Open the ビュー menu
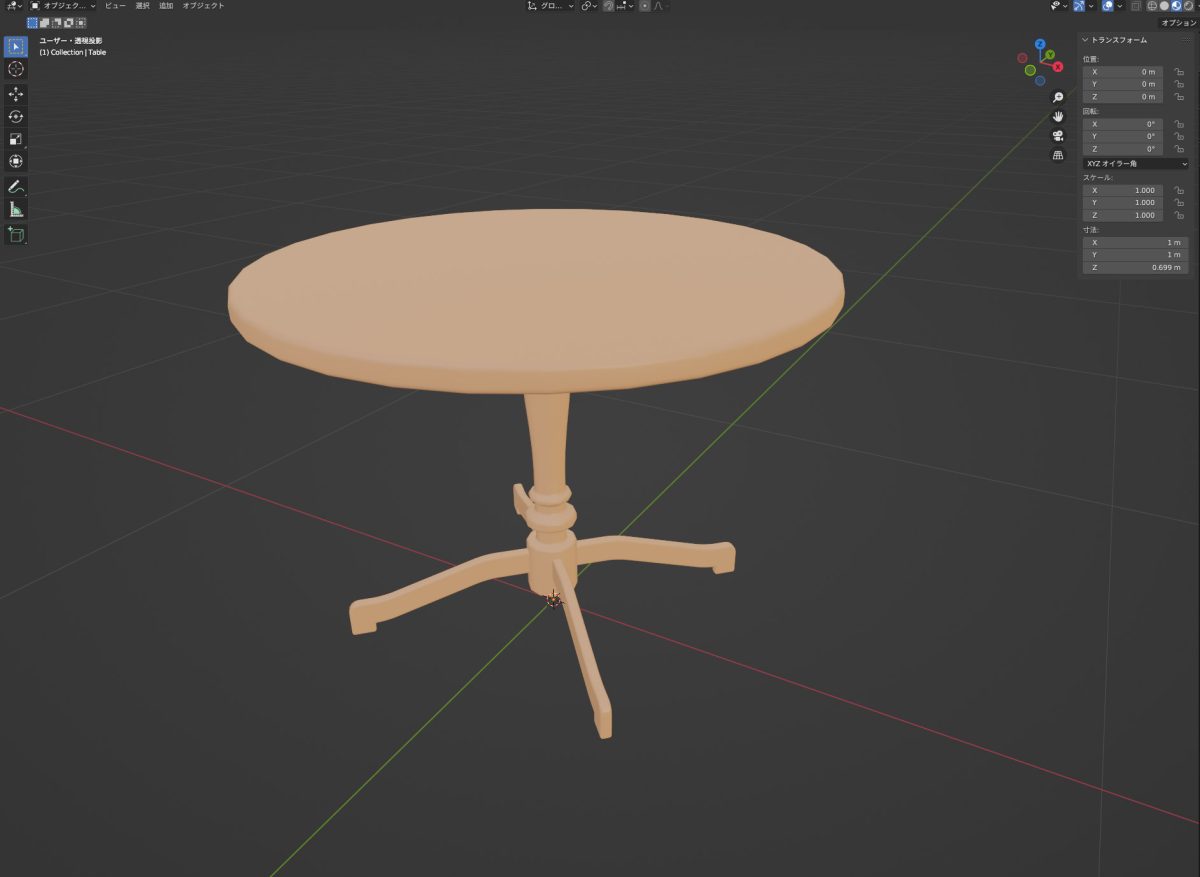1200x877 pixels. [115, 6]
